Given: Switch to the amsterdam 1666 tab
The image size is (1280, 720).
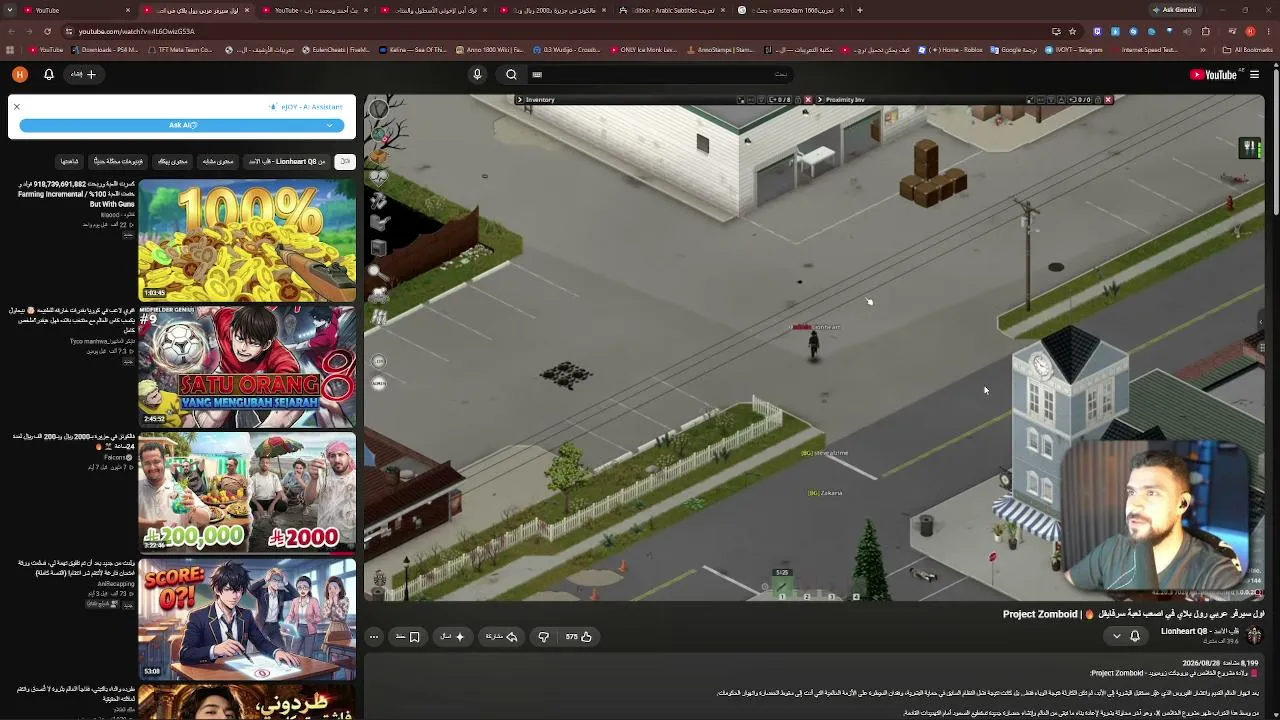Looking at the screenshot, I should (790, 10).
